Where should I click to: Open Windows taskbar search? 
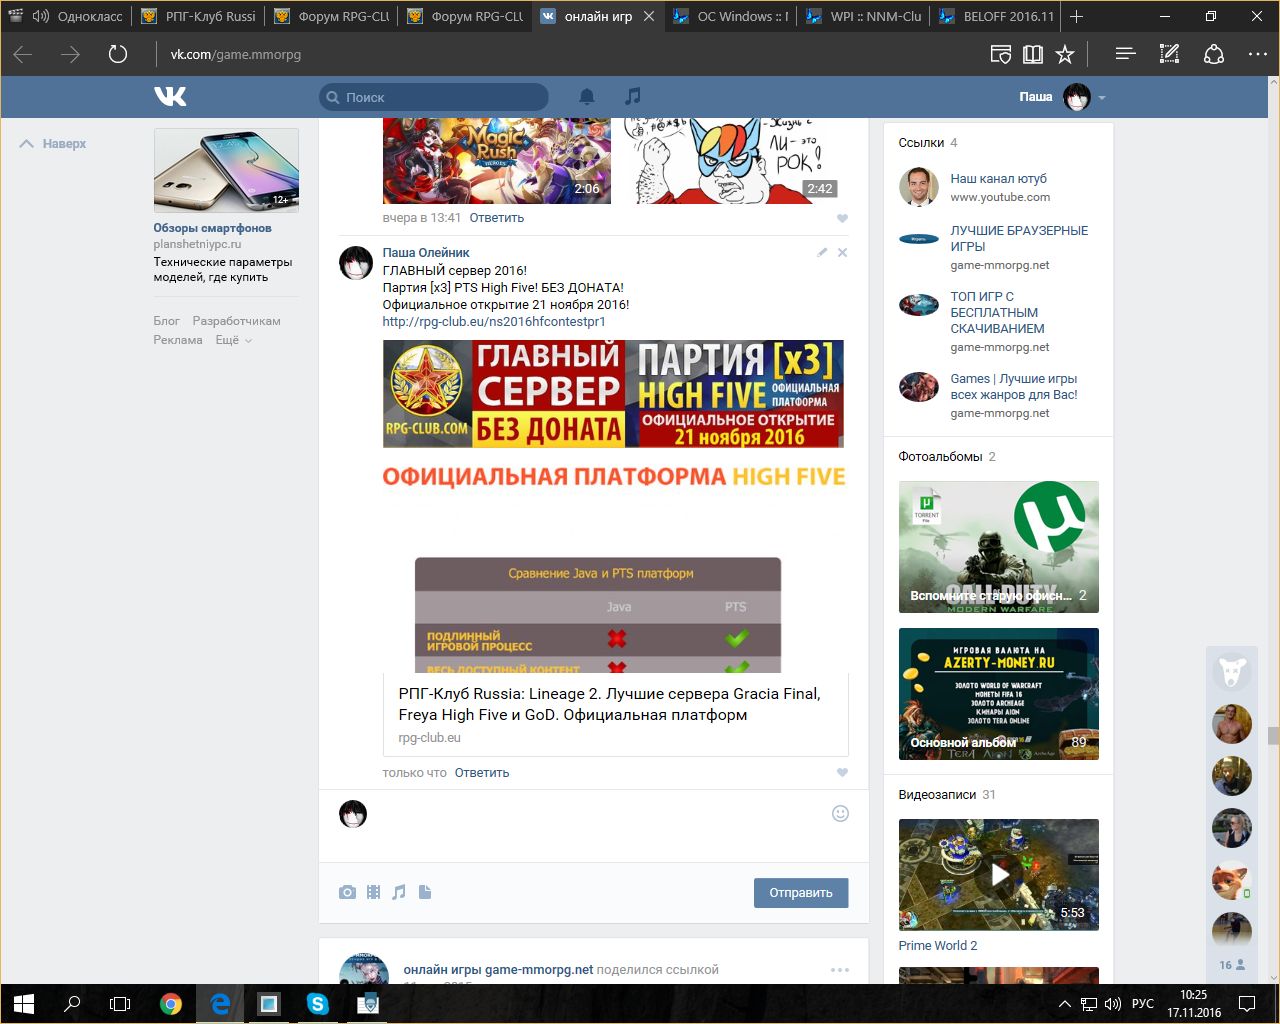click(x=72, y=1003)
